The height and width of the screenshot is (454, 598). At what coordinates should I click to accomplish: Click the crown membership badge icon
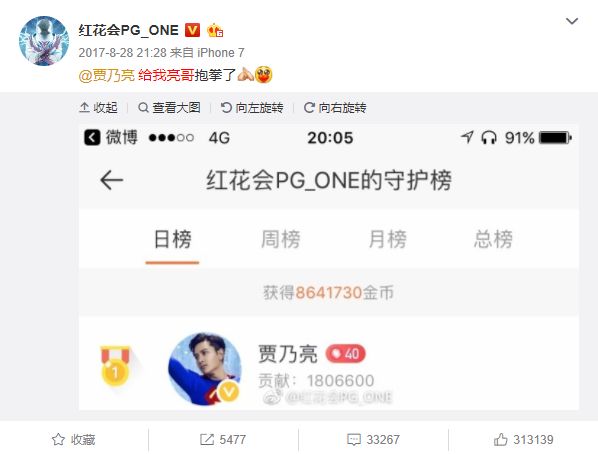pyautogui.click(x=215, y=31)
